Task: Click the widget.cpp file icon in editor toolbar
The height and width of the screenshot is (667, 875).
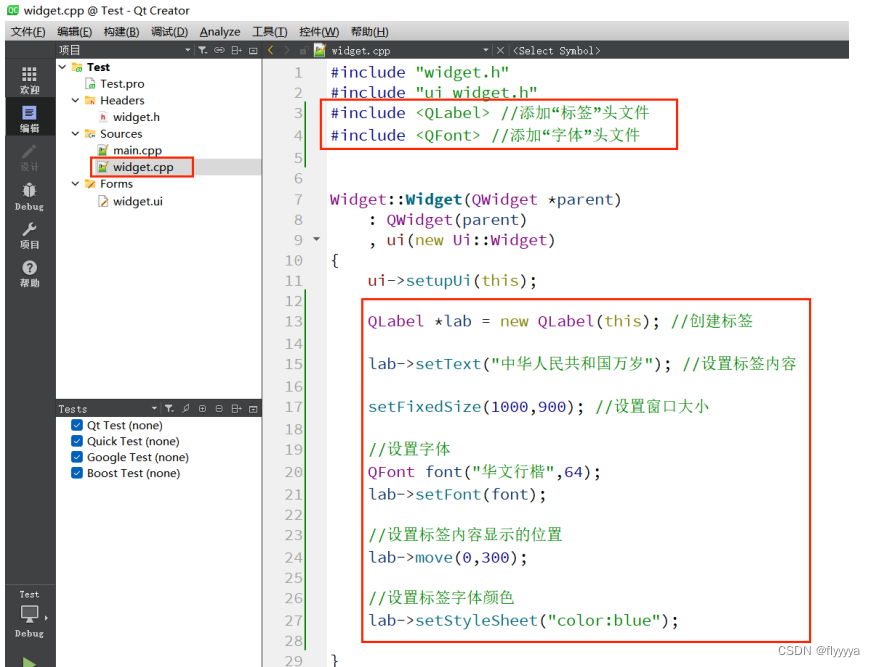Action: click(320, 50)
